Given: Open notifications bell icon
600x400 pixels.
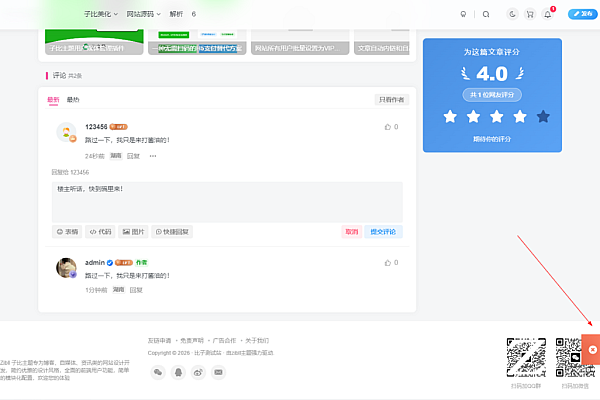Looking at the screenshot, I should click(547, 15).
